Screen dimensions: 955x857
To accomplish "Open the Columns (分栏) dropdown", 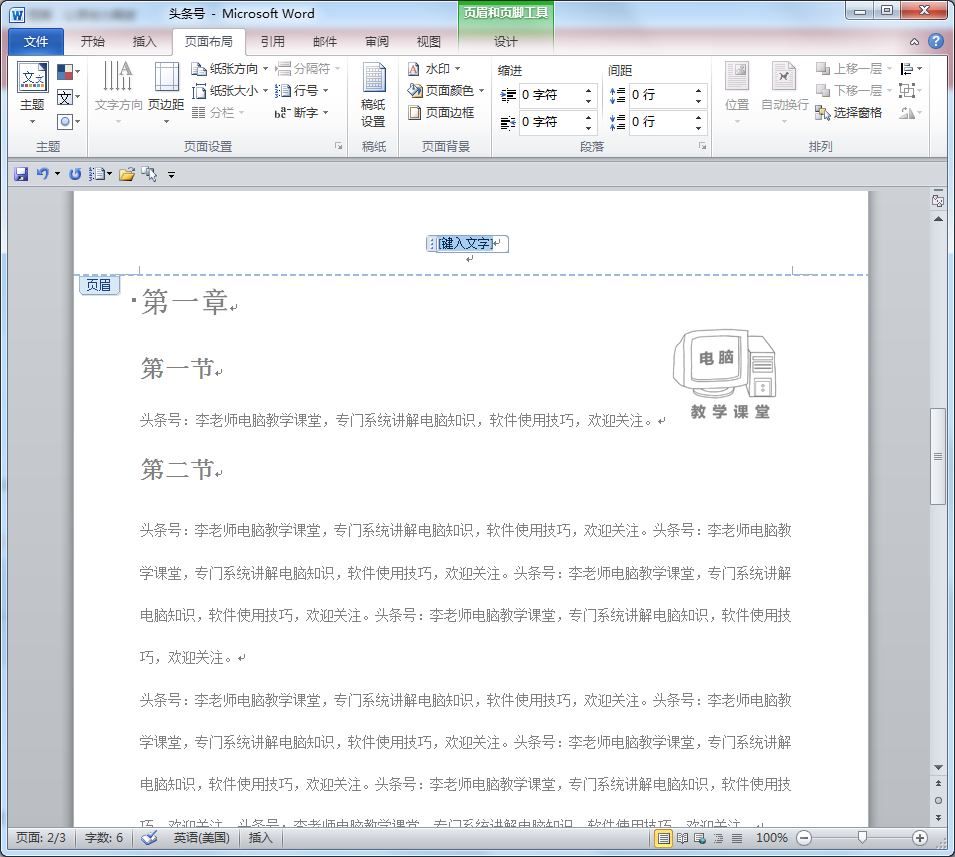I will (218, 113).
